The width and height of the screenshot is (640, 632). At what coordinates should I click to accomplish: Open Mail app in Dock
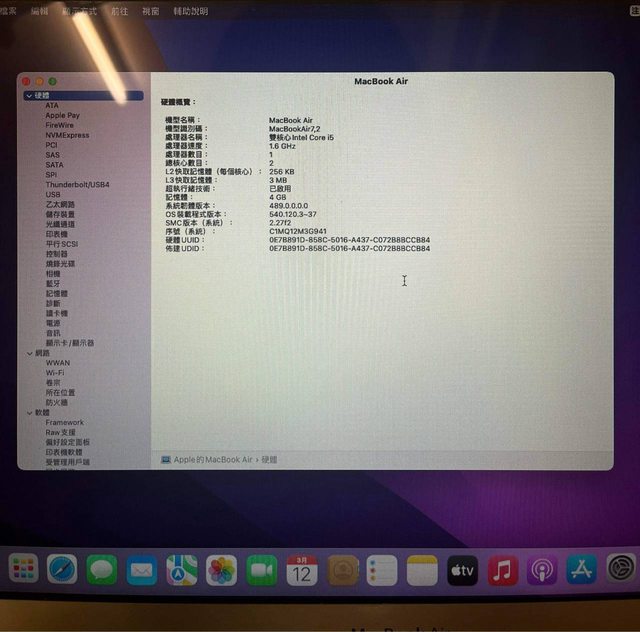[x=141, y=570]
